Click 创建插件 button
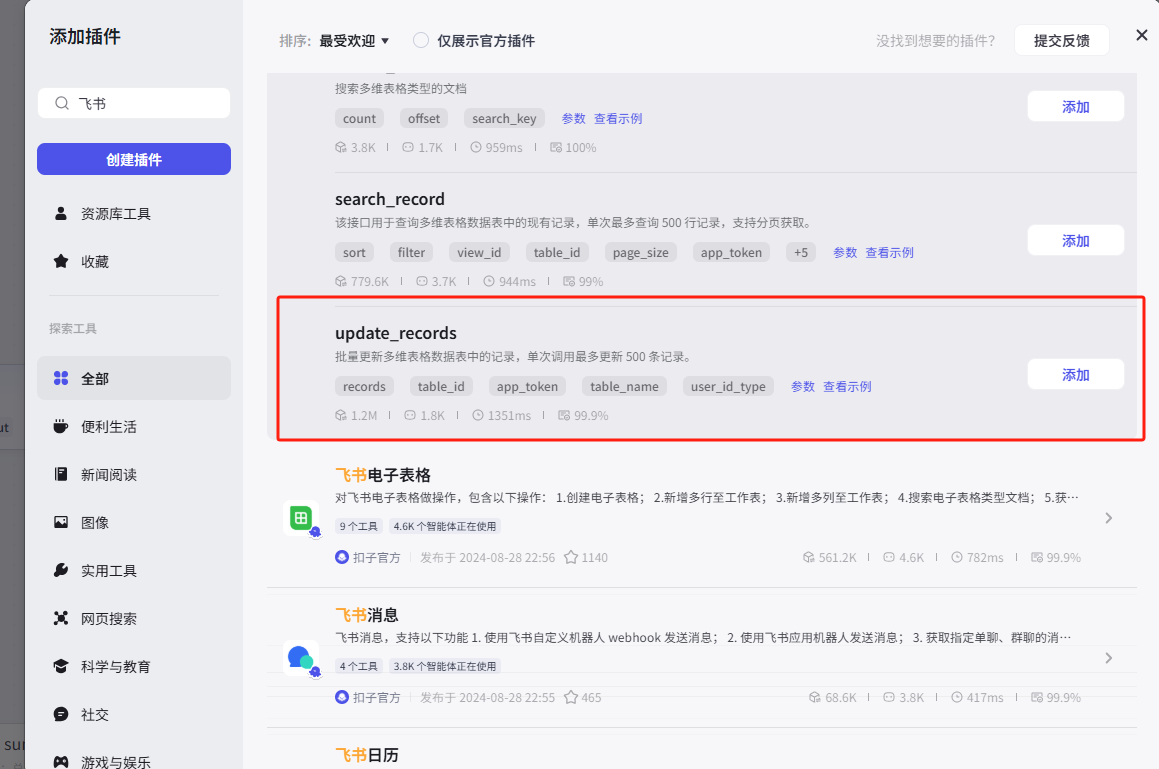This screenshot has height=769, width=1159. pos(134,159)
